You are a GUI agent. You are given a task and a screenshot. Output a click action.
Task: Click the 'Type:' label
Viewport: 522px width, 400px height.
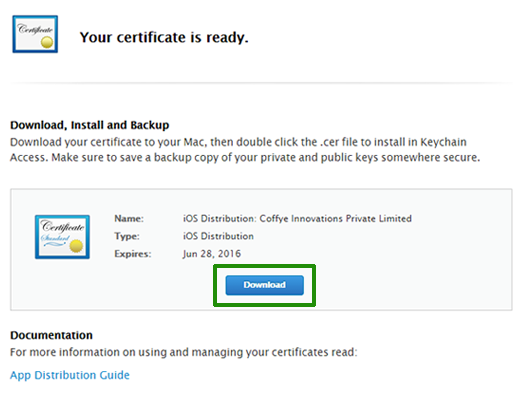pyautogui.click(x=127, y=236)
